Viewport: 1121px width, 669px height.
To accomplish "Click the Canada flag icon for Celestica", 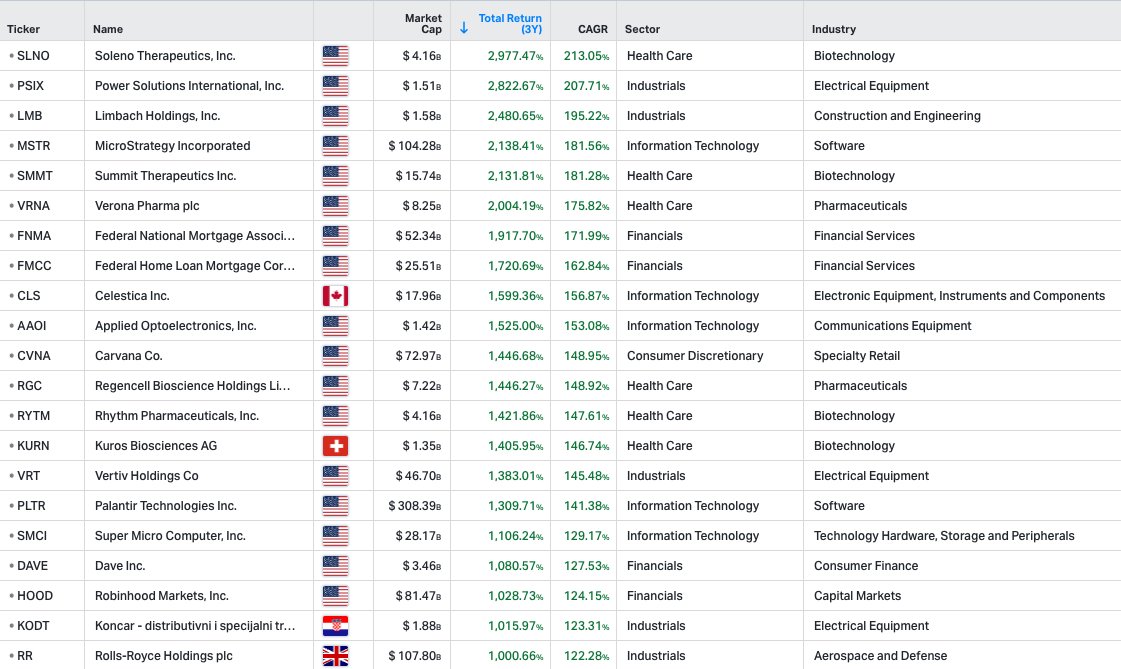I will tap(335, 296).
